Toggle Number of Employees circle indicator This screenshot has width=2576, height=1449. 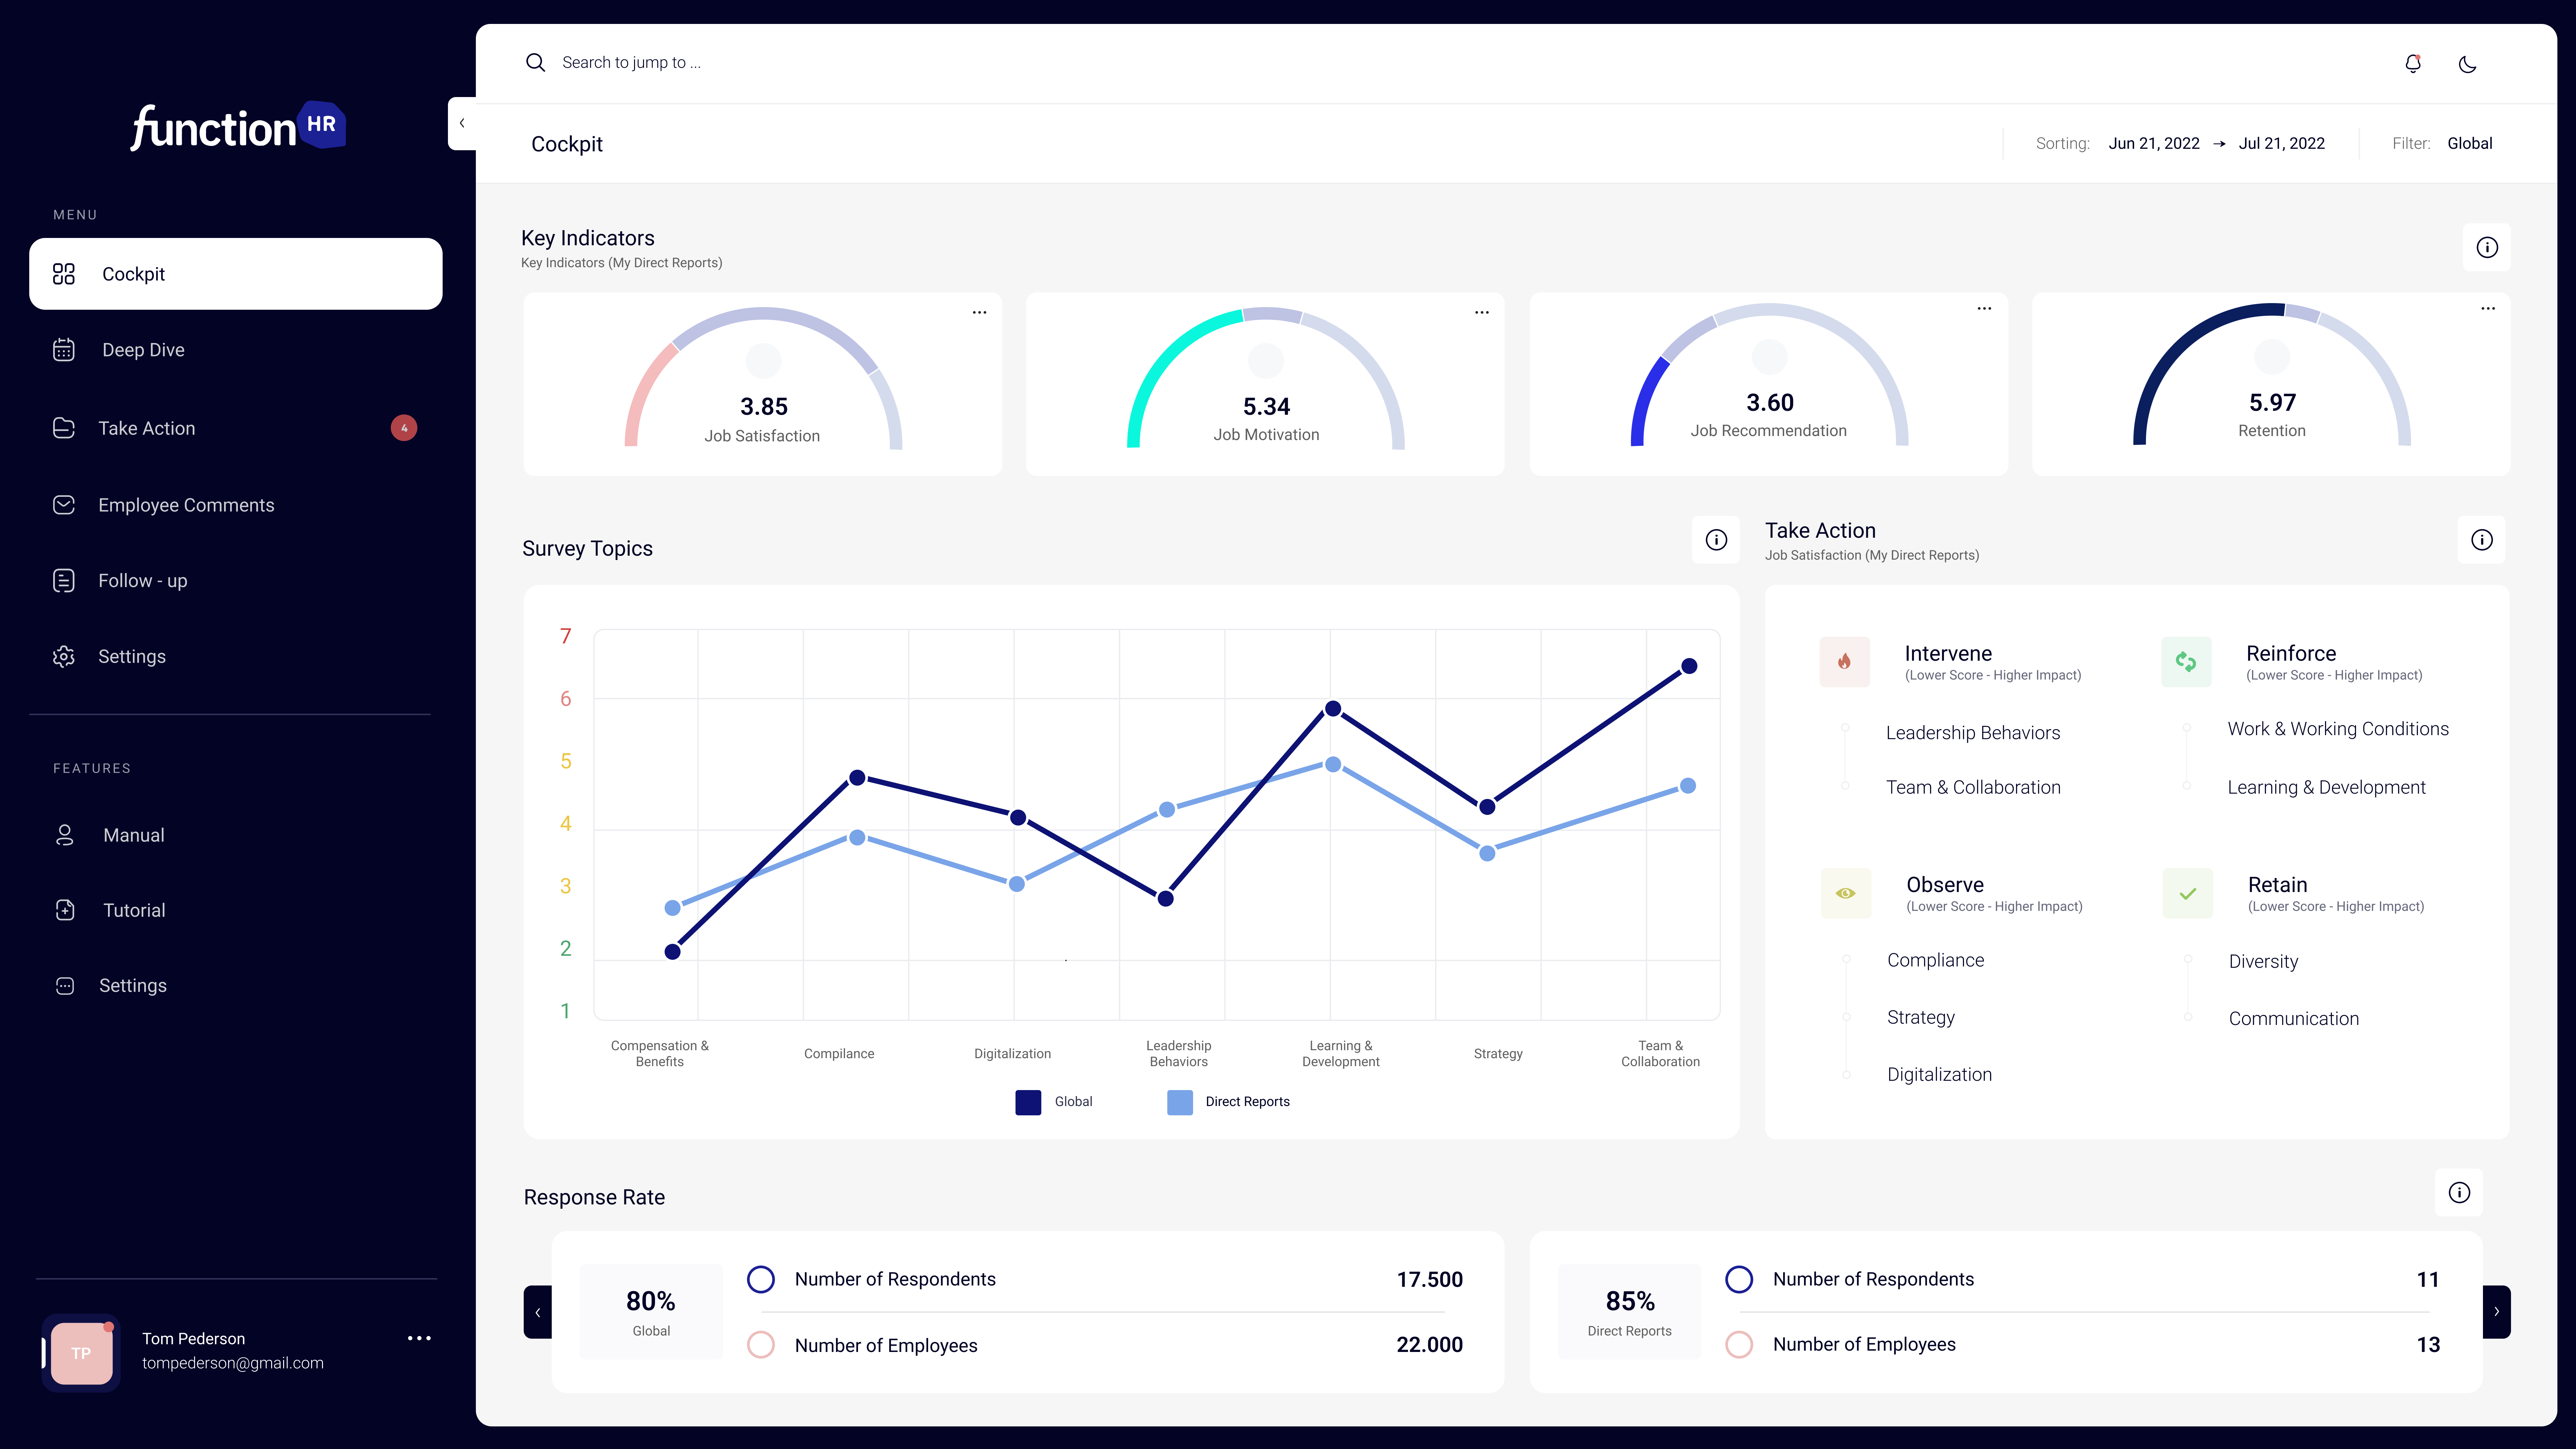(761, 1345)
